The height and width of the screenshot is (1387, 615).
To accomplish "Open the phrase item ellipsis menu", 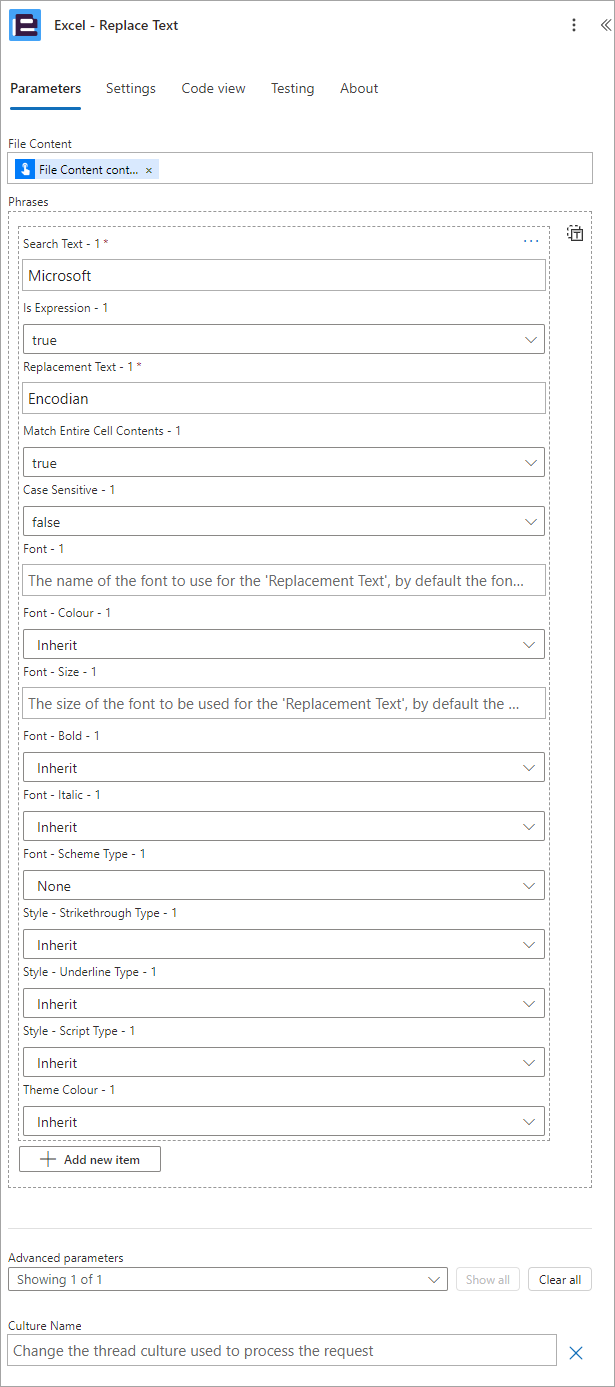I will click(531, 241).
